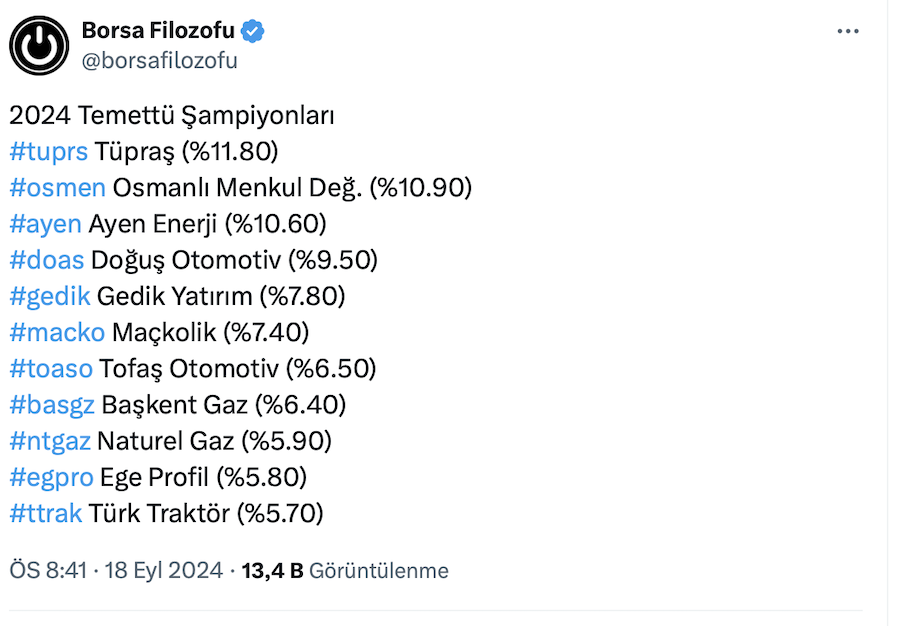Open the #toaso hashtag link
Viewport: 906px width, 626px height.
50,368
